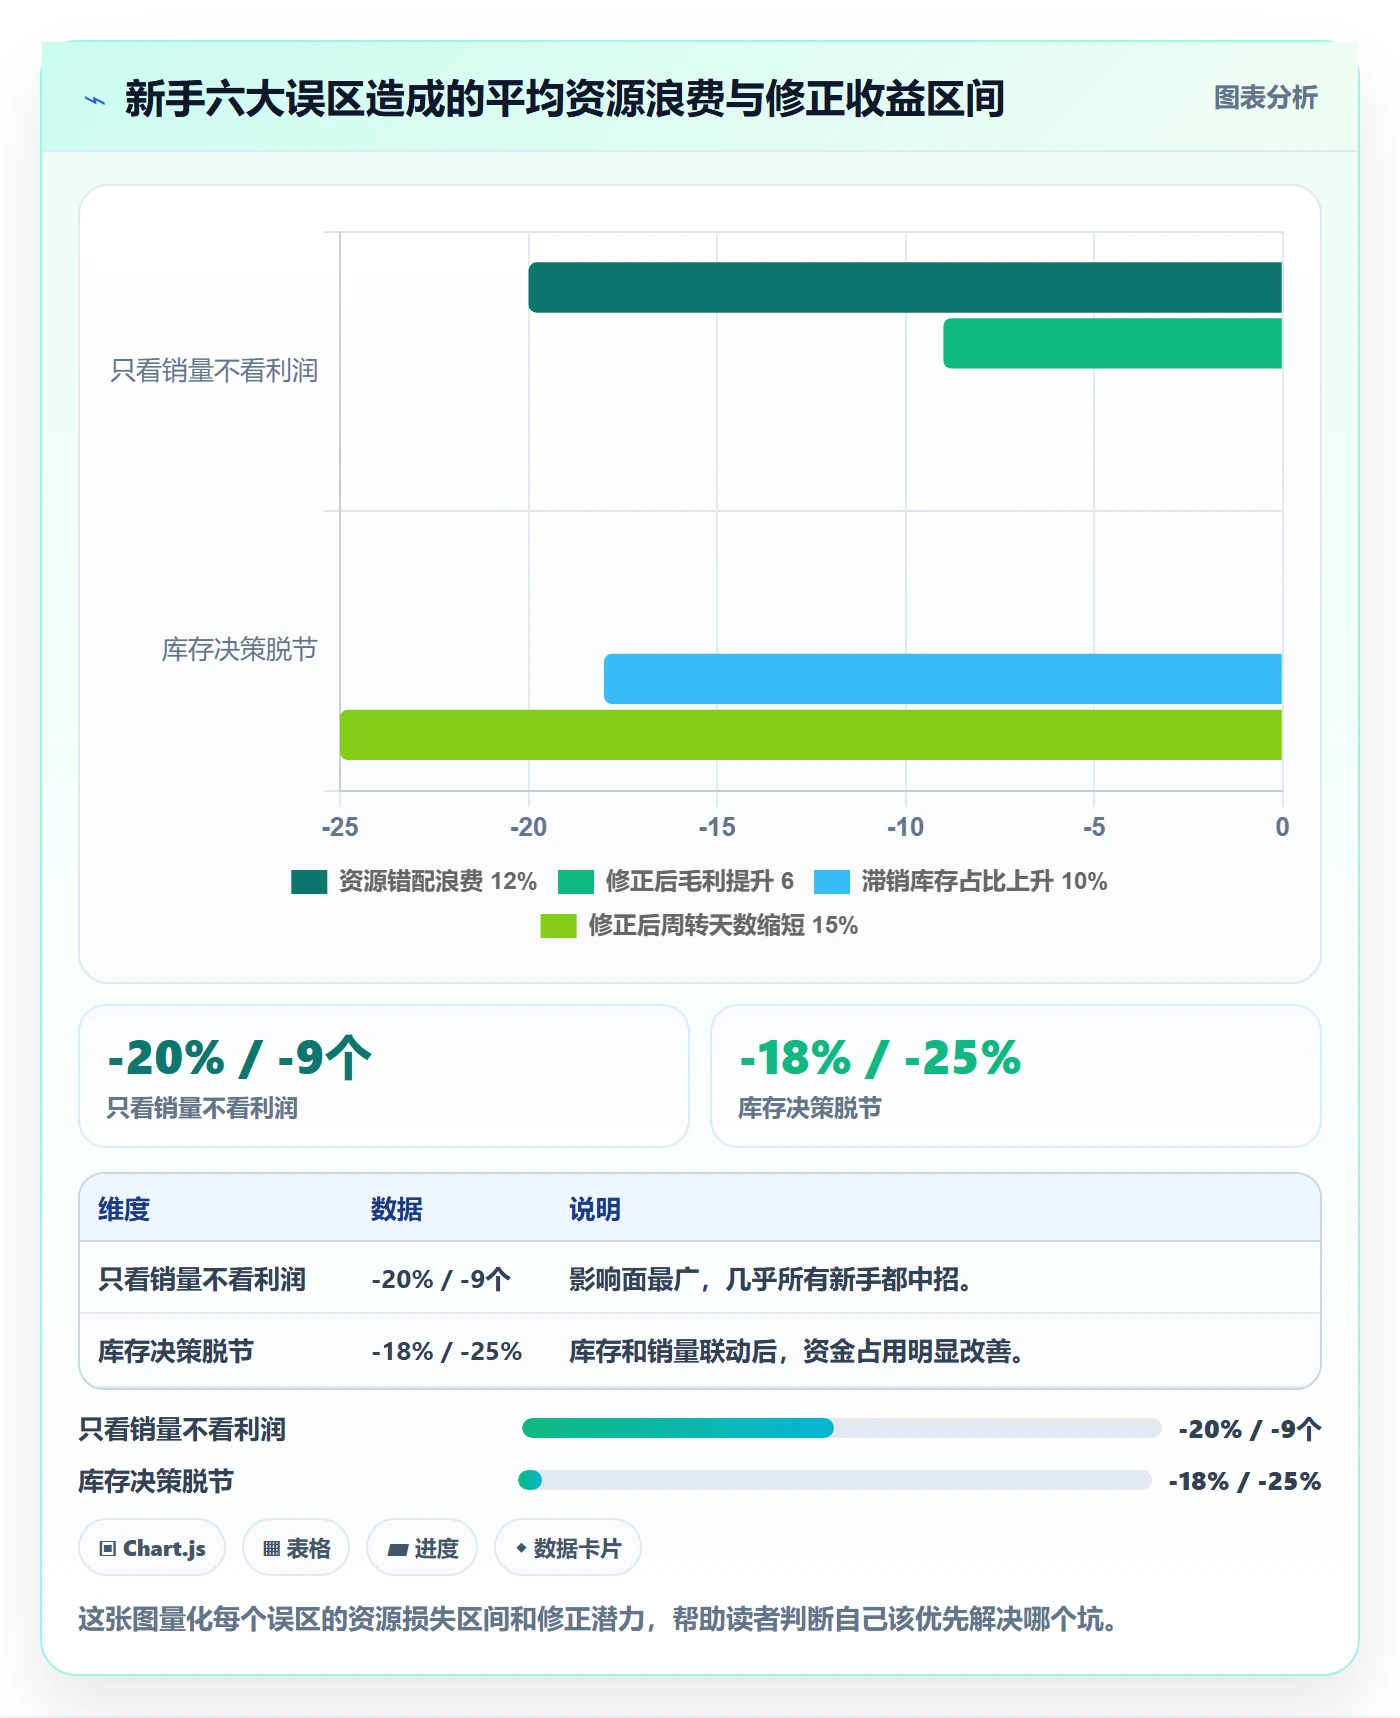Click the lightning icon beside the card title

coord(95,100)
